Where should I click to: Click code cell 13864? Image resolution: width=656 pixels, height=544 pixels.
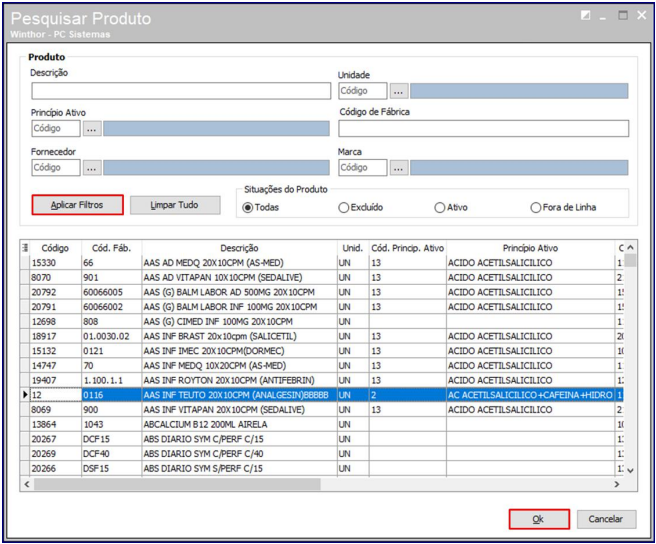click(56, 424)
